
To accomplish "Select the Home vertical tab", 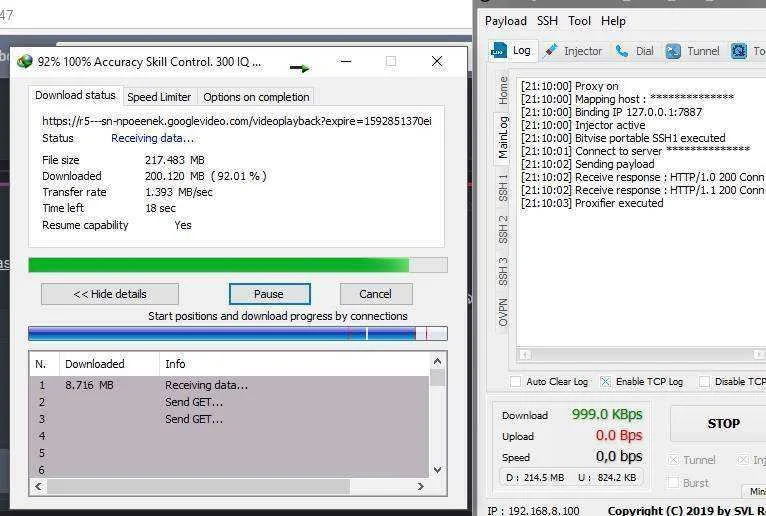I will point(503,90).
